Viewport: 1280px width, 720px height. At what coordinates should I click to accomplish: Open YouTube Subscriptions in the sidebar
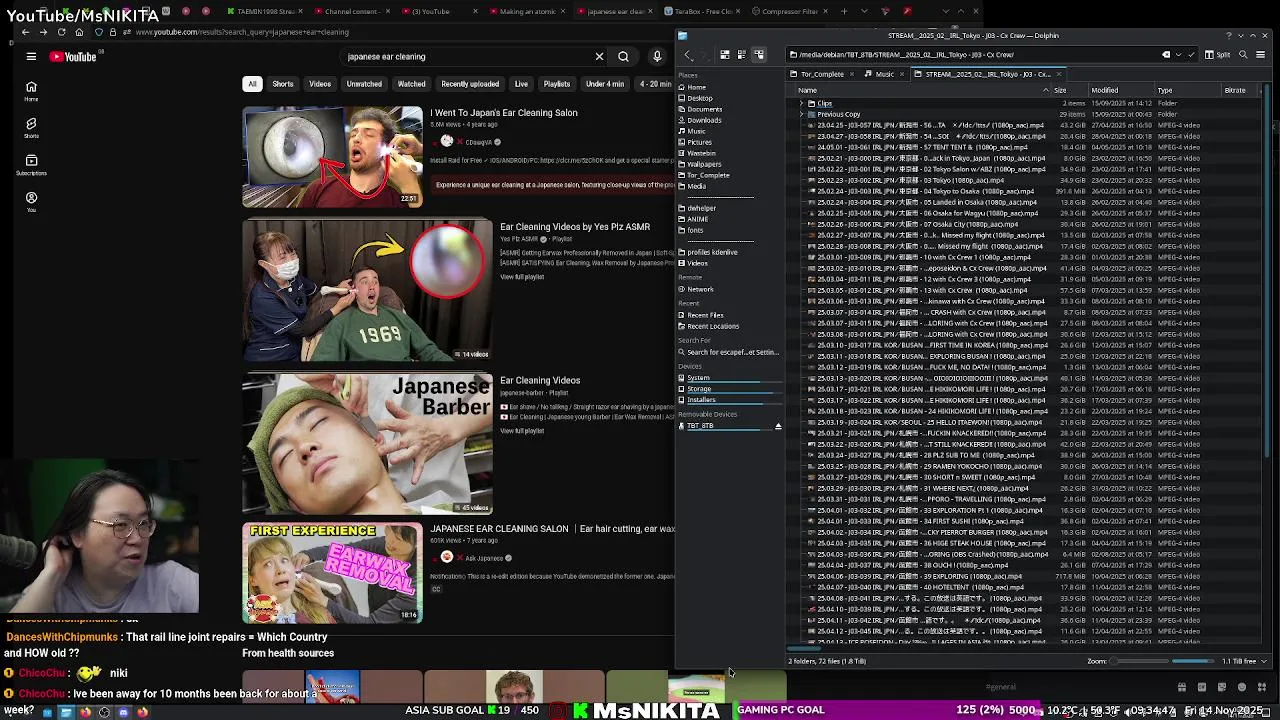click(x=31, y=165)
